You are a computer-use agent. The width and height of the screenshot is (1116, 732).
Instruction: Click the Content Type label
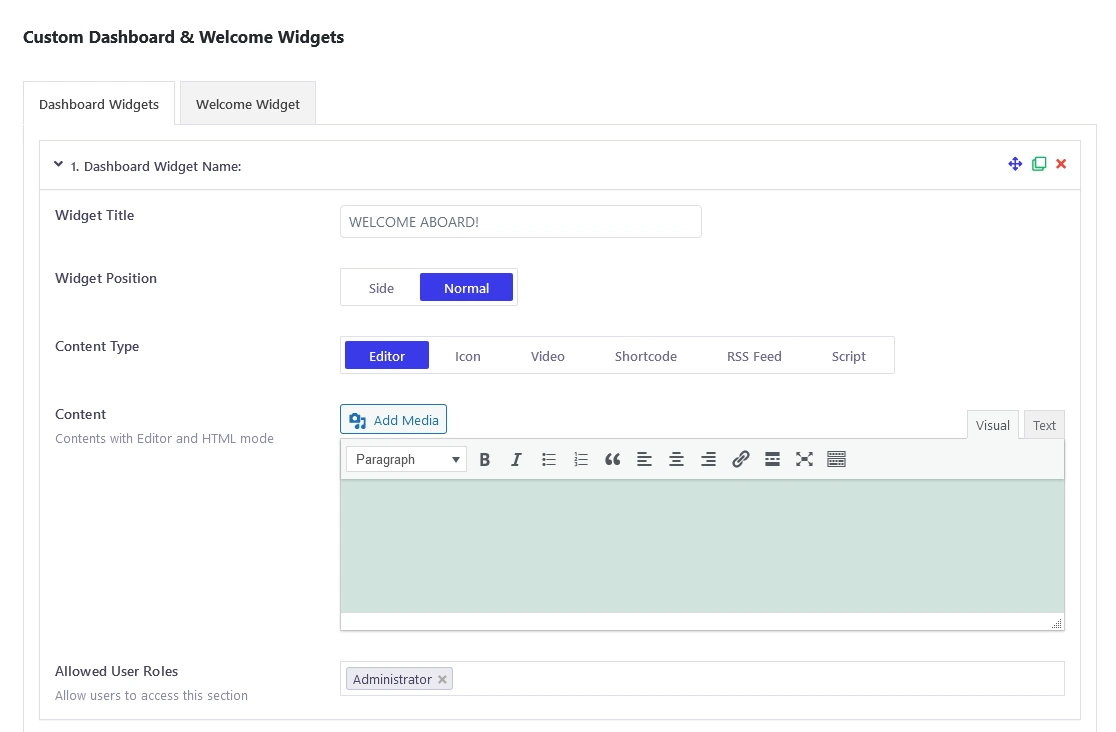coord(97,346)
